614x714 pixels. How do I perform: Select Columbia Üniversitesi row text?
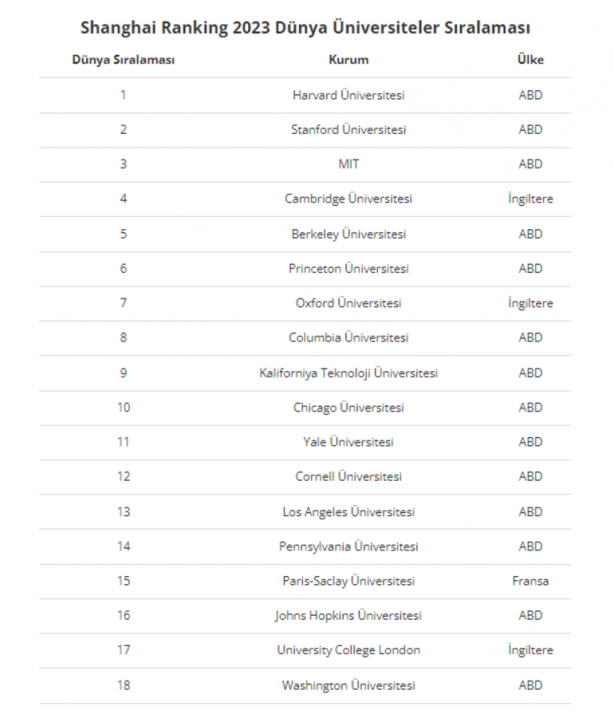(348, 338)
